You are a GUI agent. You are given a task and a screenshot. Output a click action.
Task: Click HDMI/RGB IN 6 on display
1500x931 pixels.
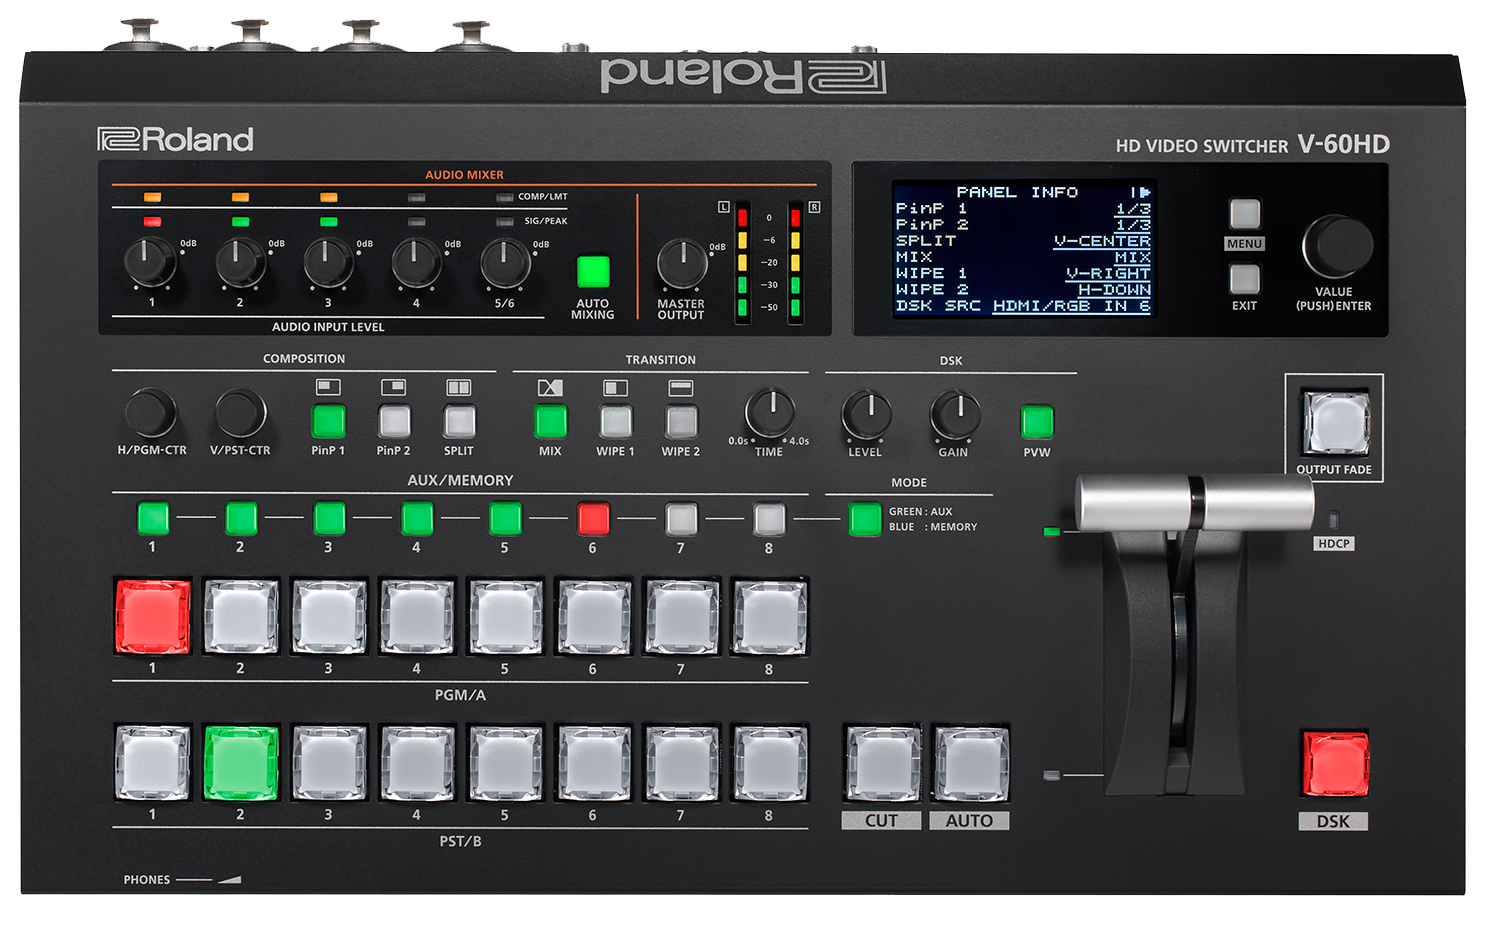coord(1071,306)
